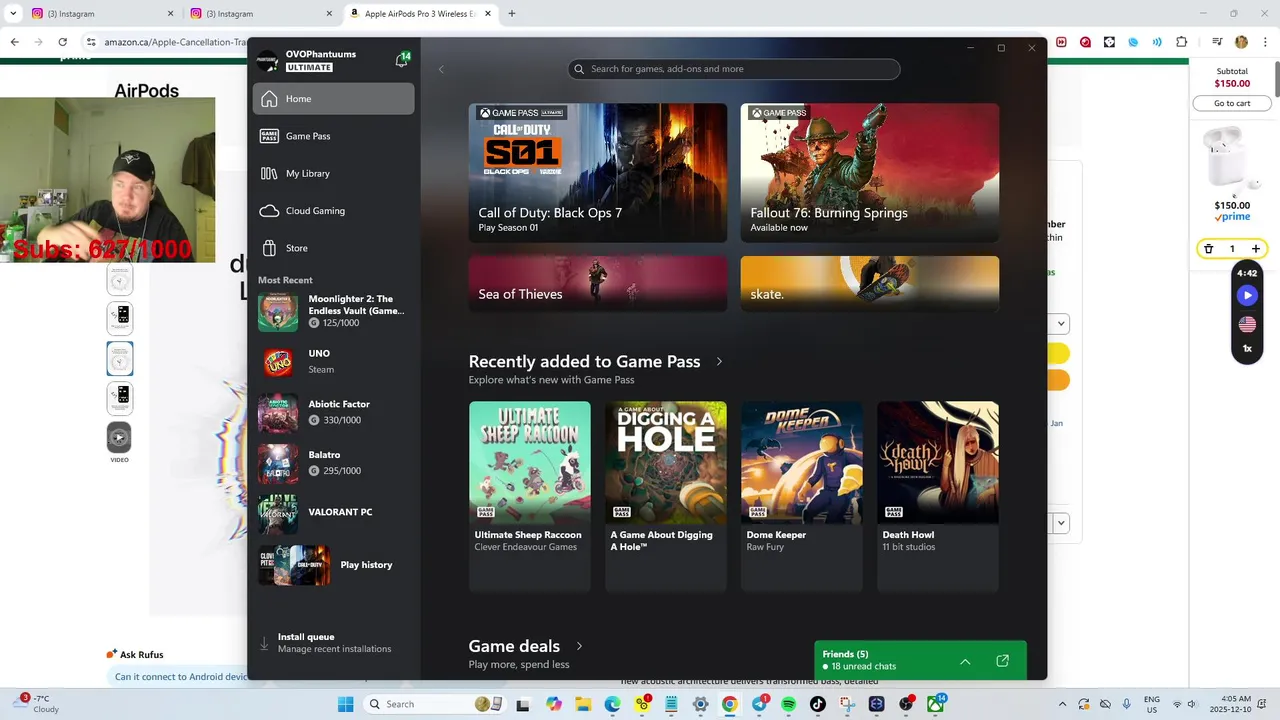Open the Death Howl card
The image size is (1280, 720).
coord(938,496)
